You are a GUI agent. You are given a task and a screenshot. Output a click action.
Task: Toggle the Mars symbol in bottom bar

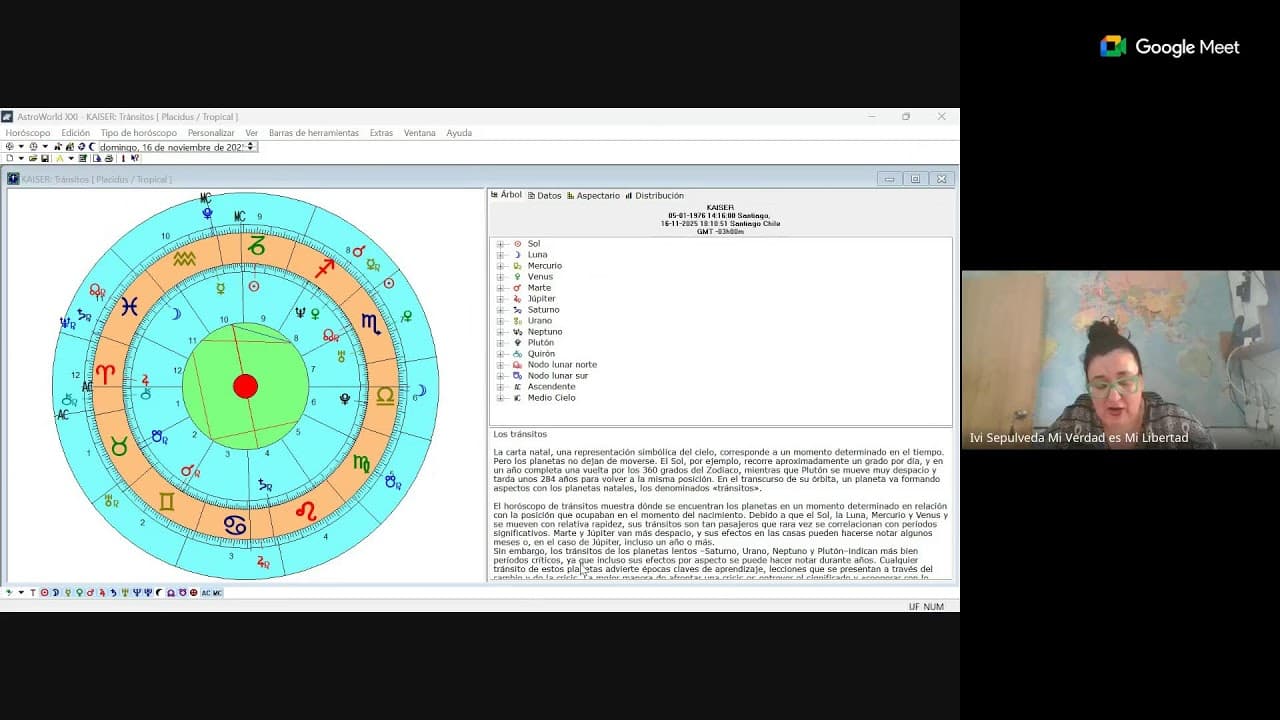point(90,593)
